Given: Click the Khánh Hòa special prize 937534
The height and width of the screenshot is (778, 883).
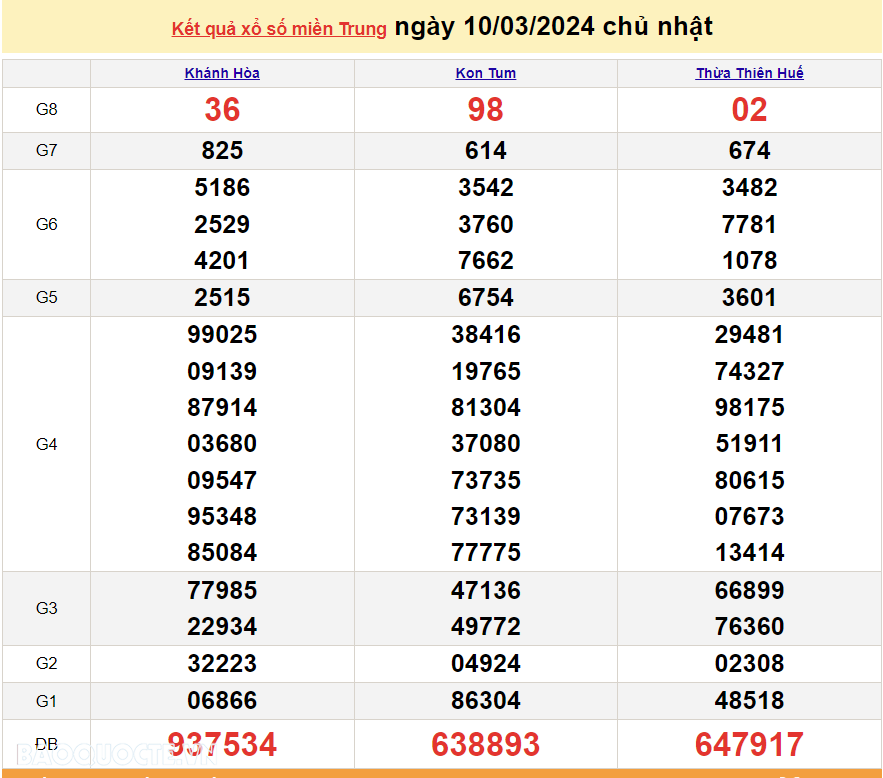Looking at the screenshot, I should click(222, 744).
